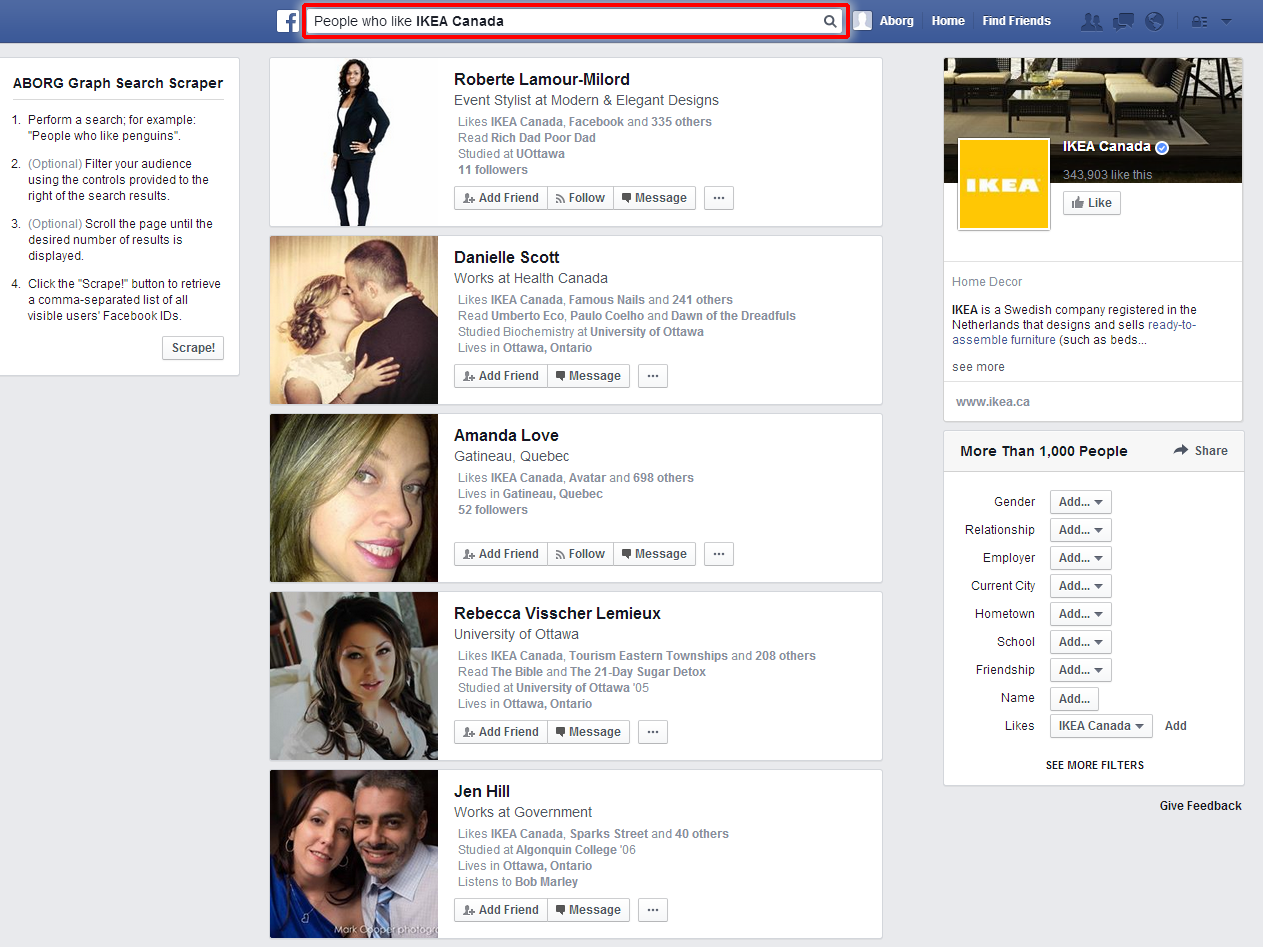The image size is (1263, 947).
Task: Click Give Feedback link
Action: (x=1201, y=806)
